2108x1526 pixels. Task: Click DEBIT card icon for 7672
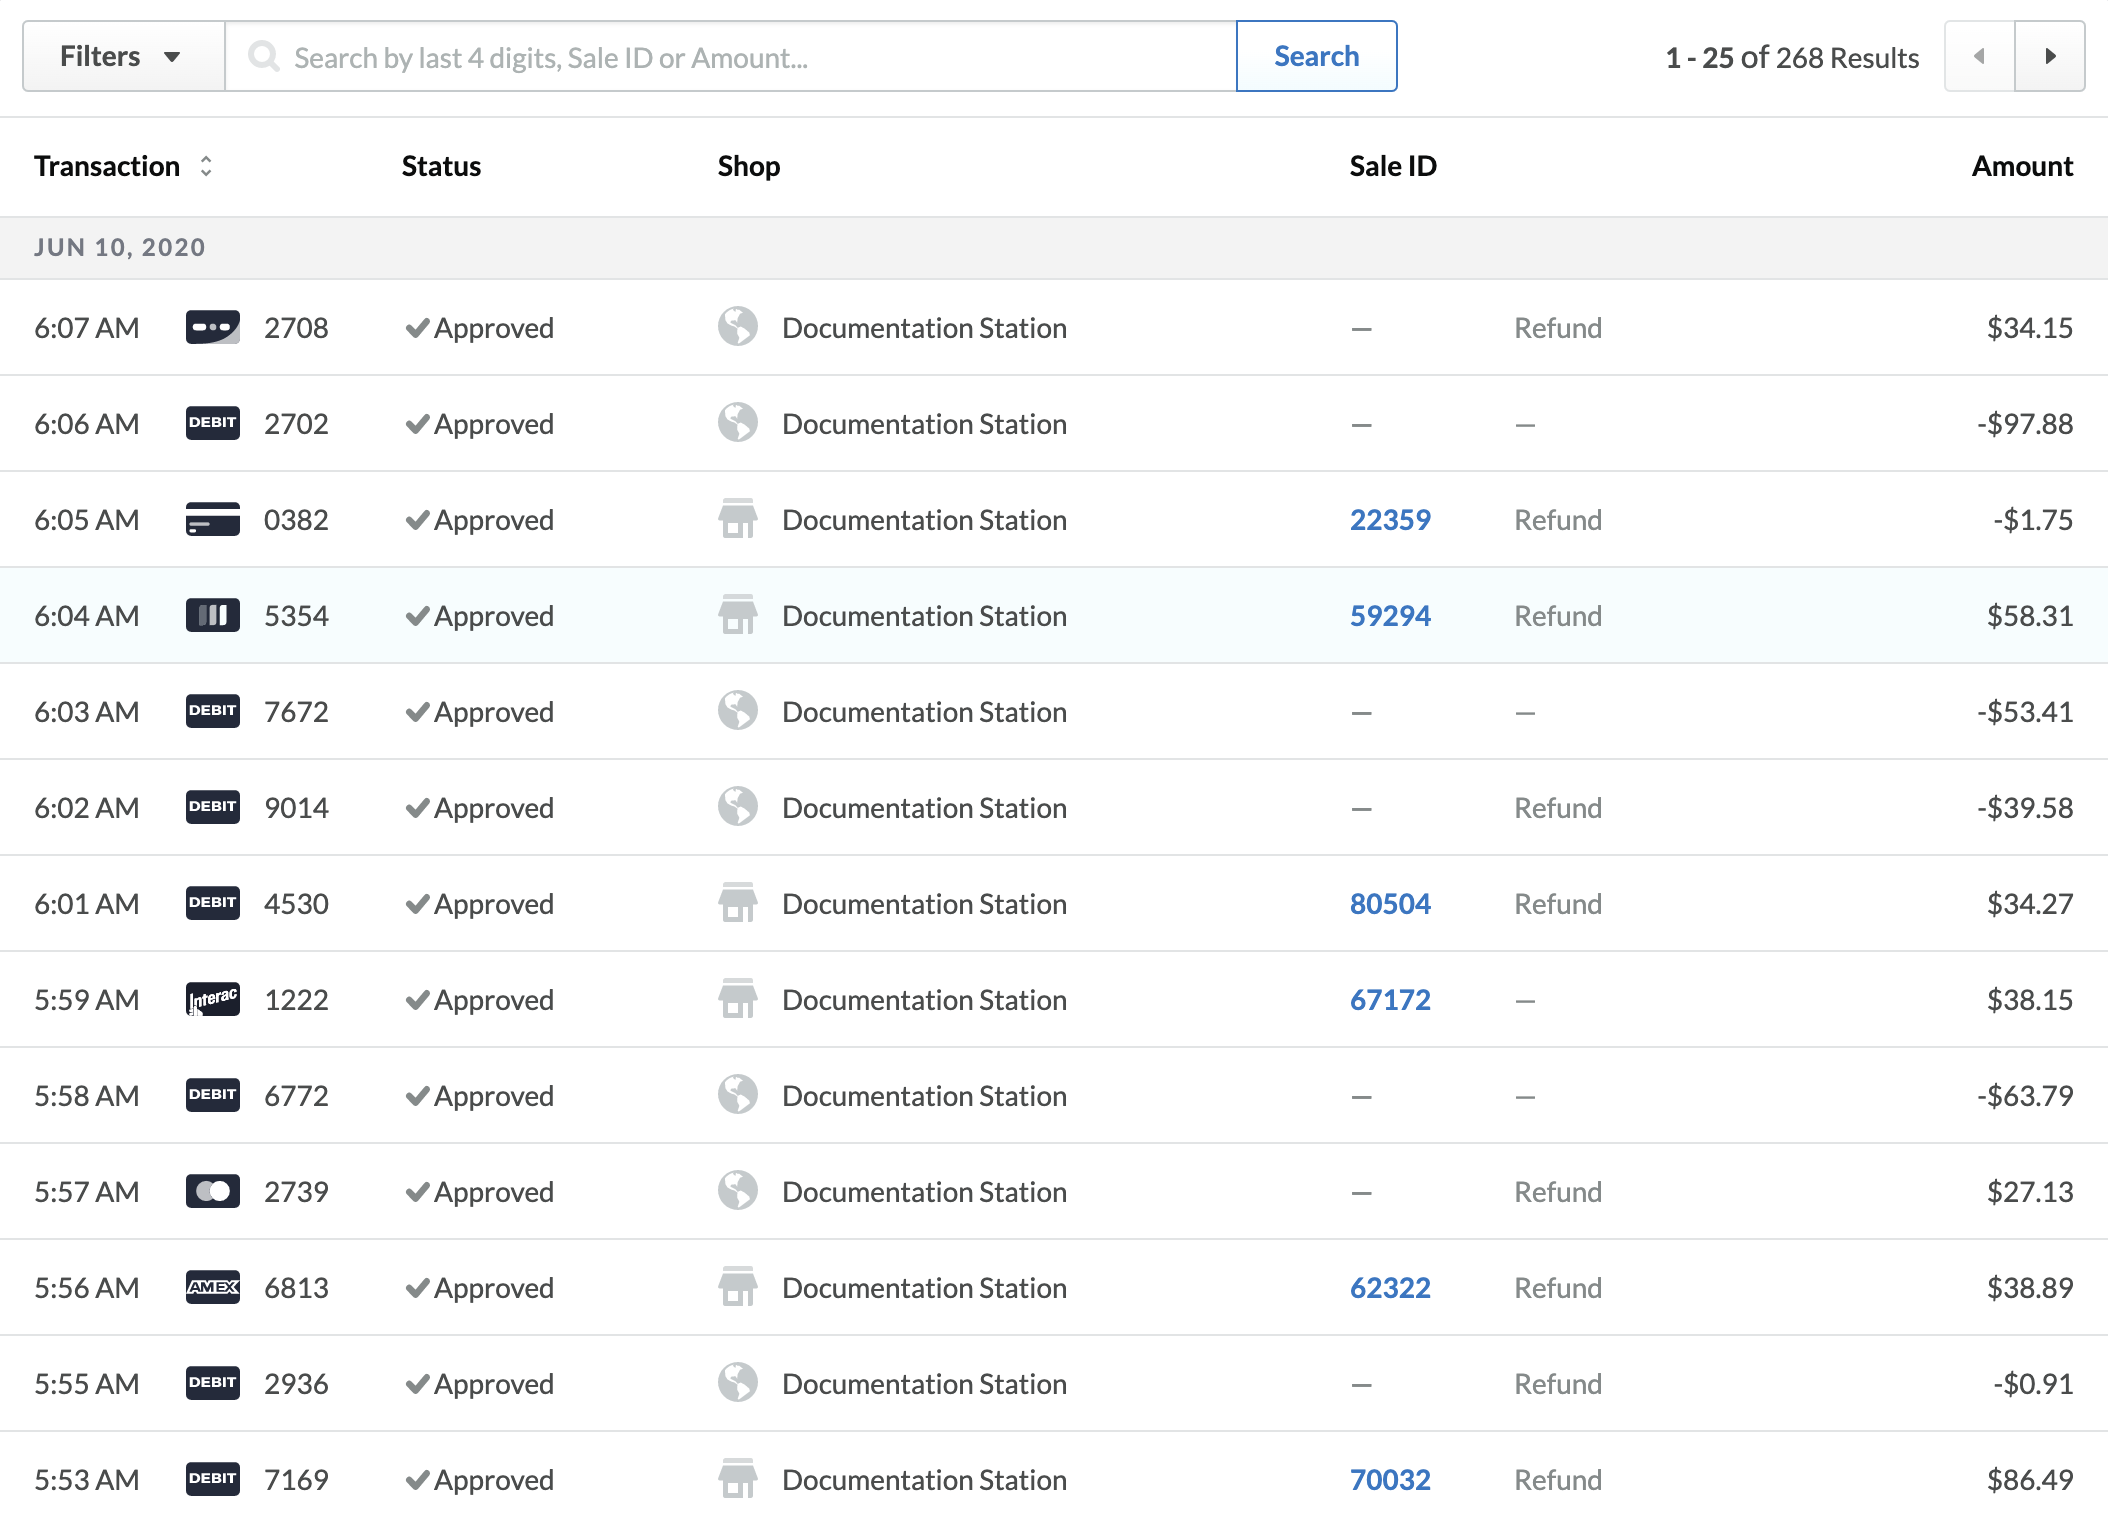pos(213,711)
